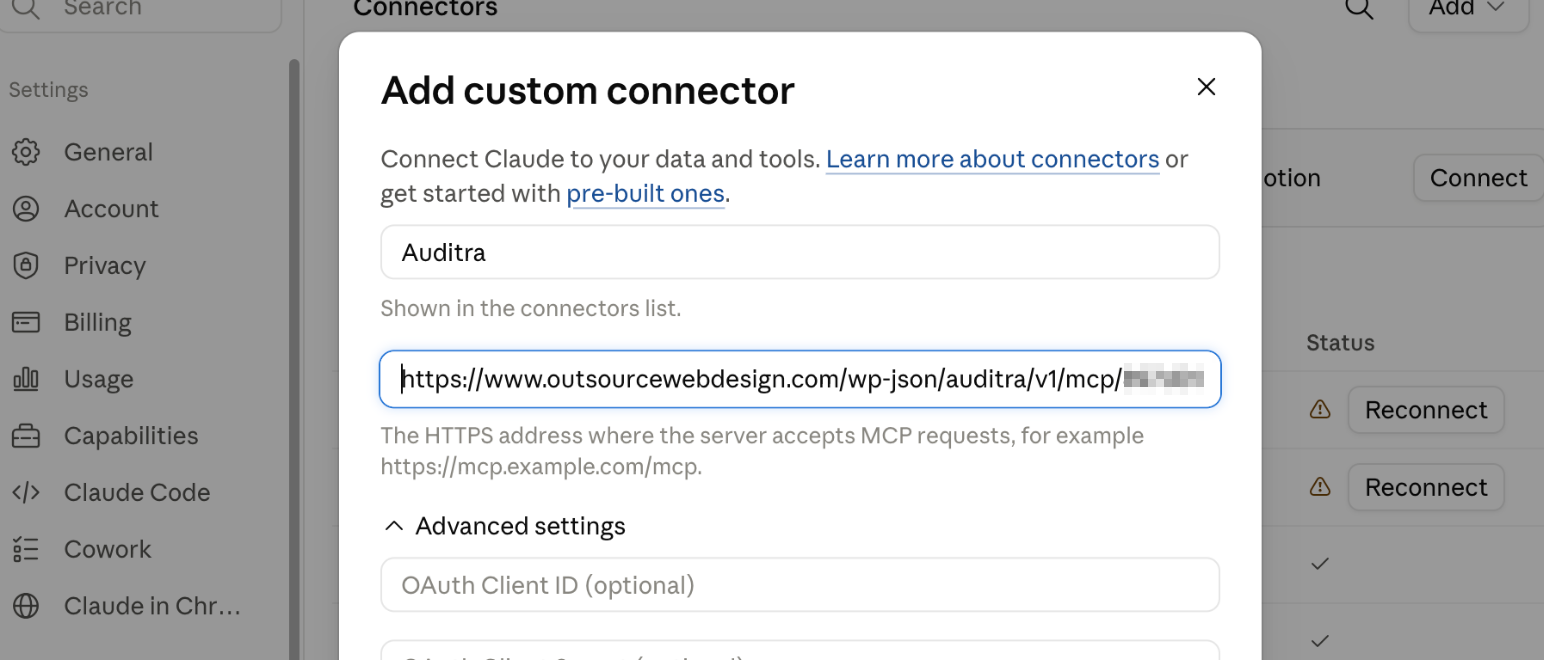
Task: Click the General gear icon
Action: click(x=25, y=152)
